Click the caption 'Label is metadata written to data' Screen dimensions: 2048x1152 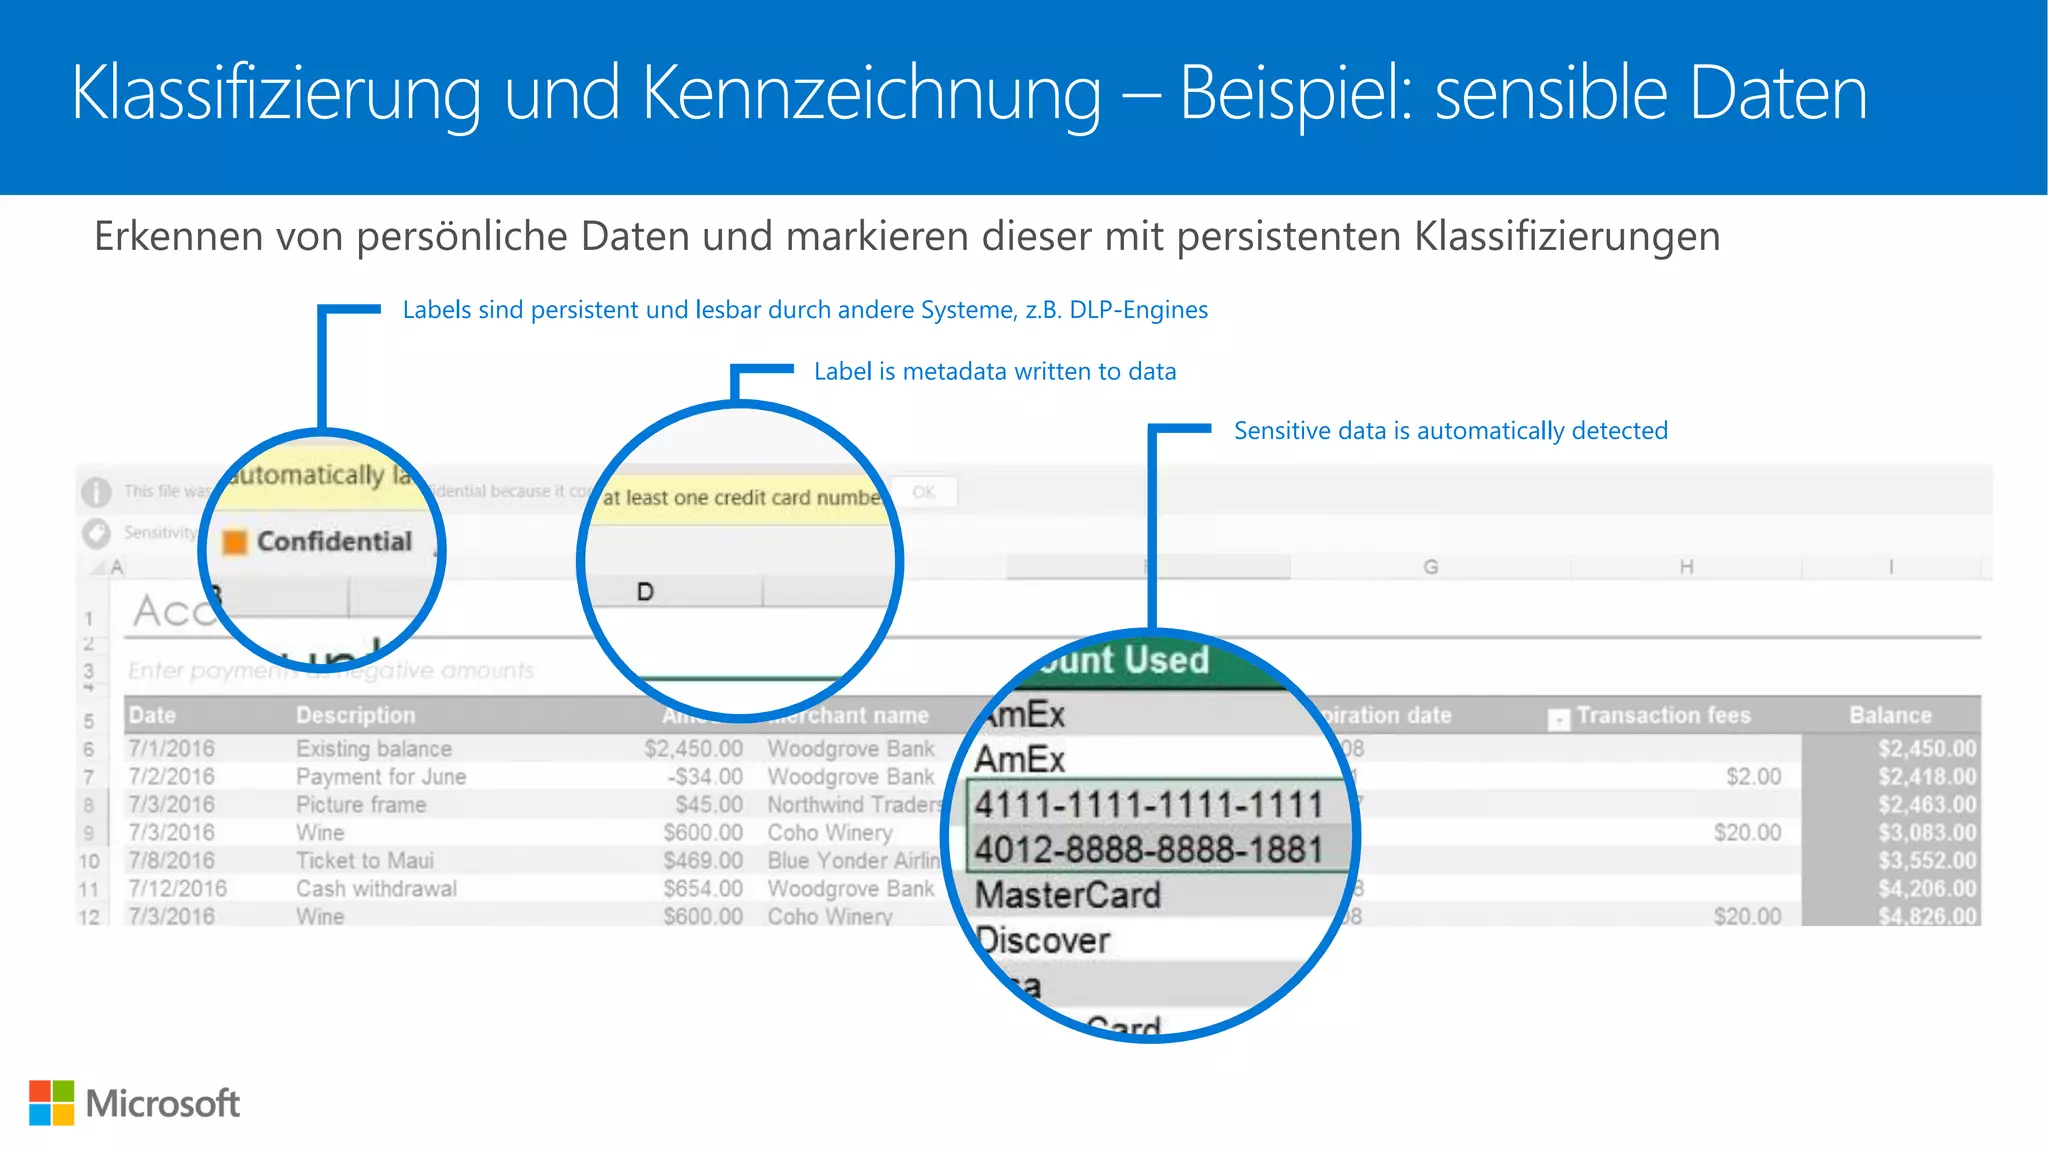(x=995, y=371)
